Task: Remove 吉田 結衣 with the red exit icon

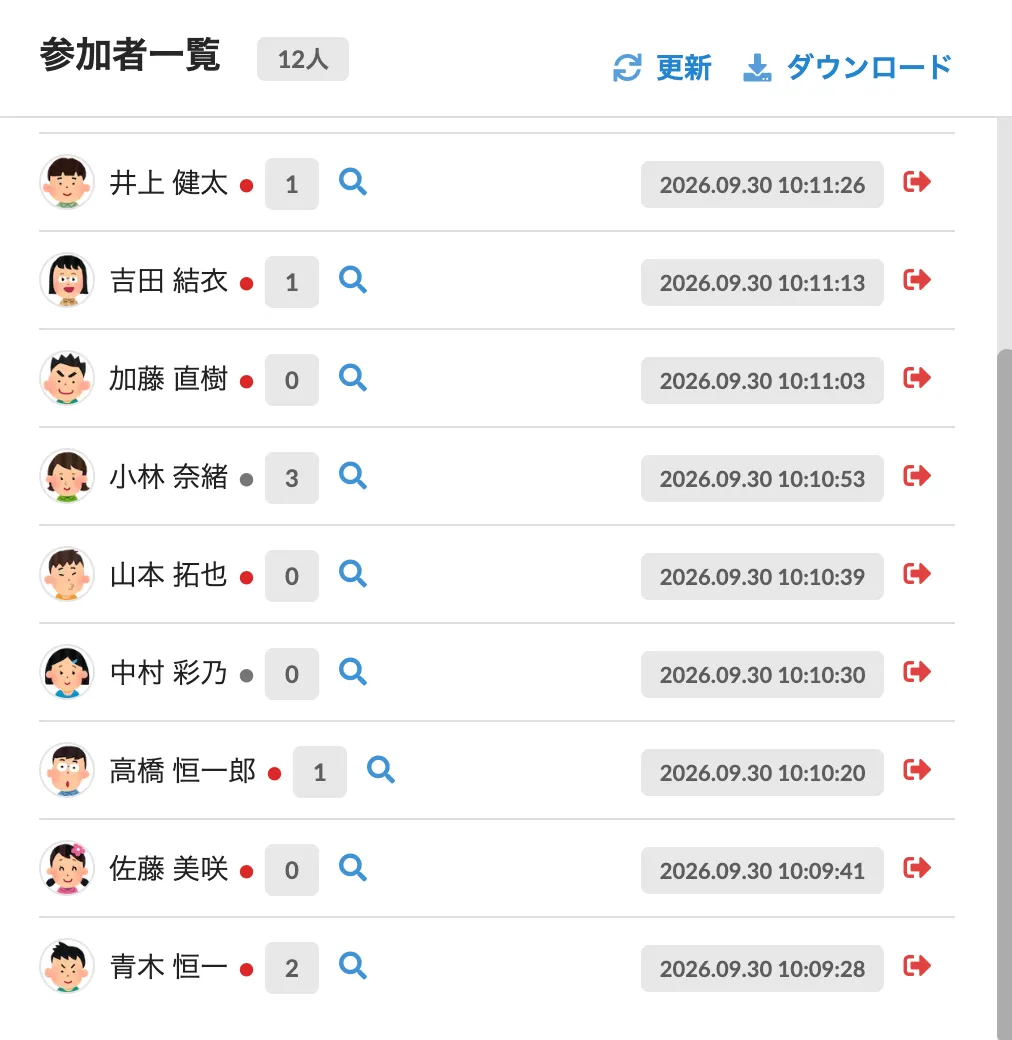Action: (917, 280)
